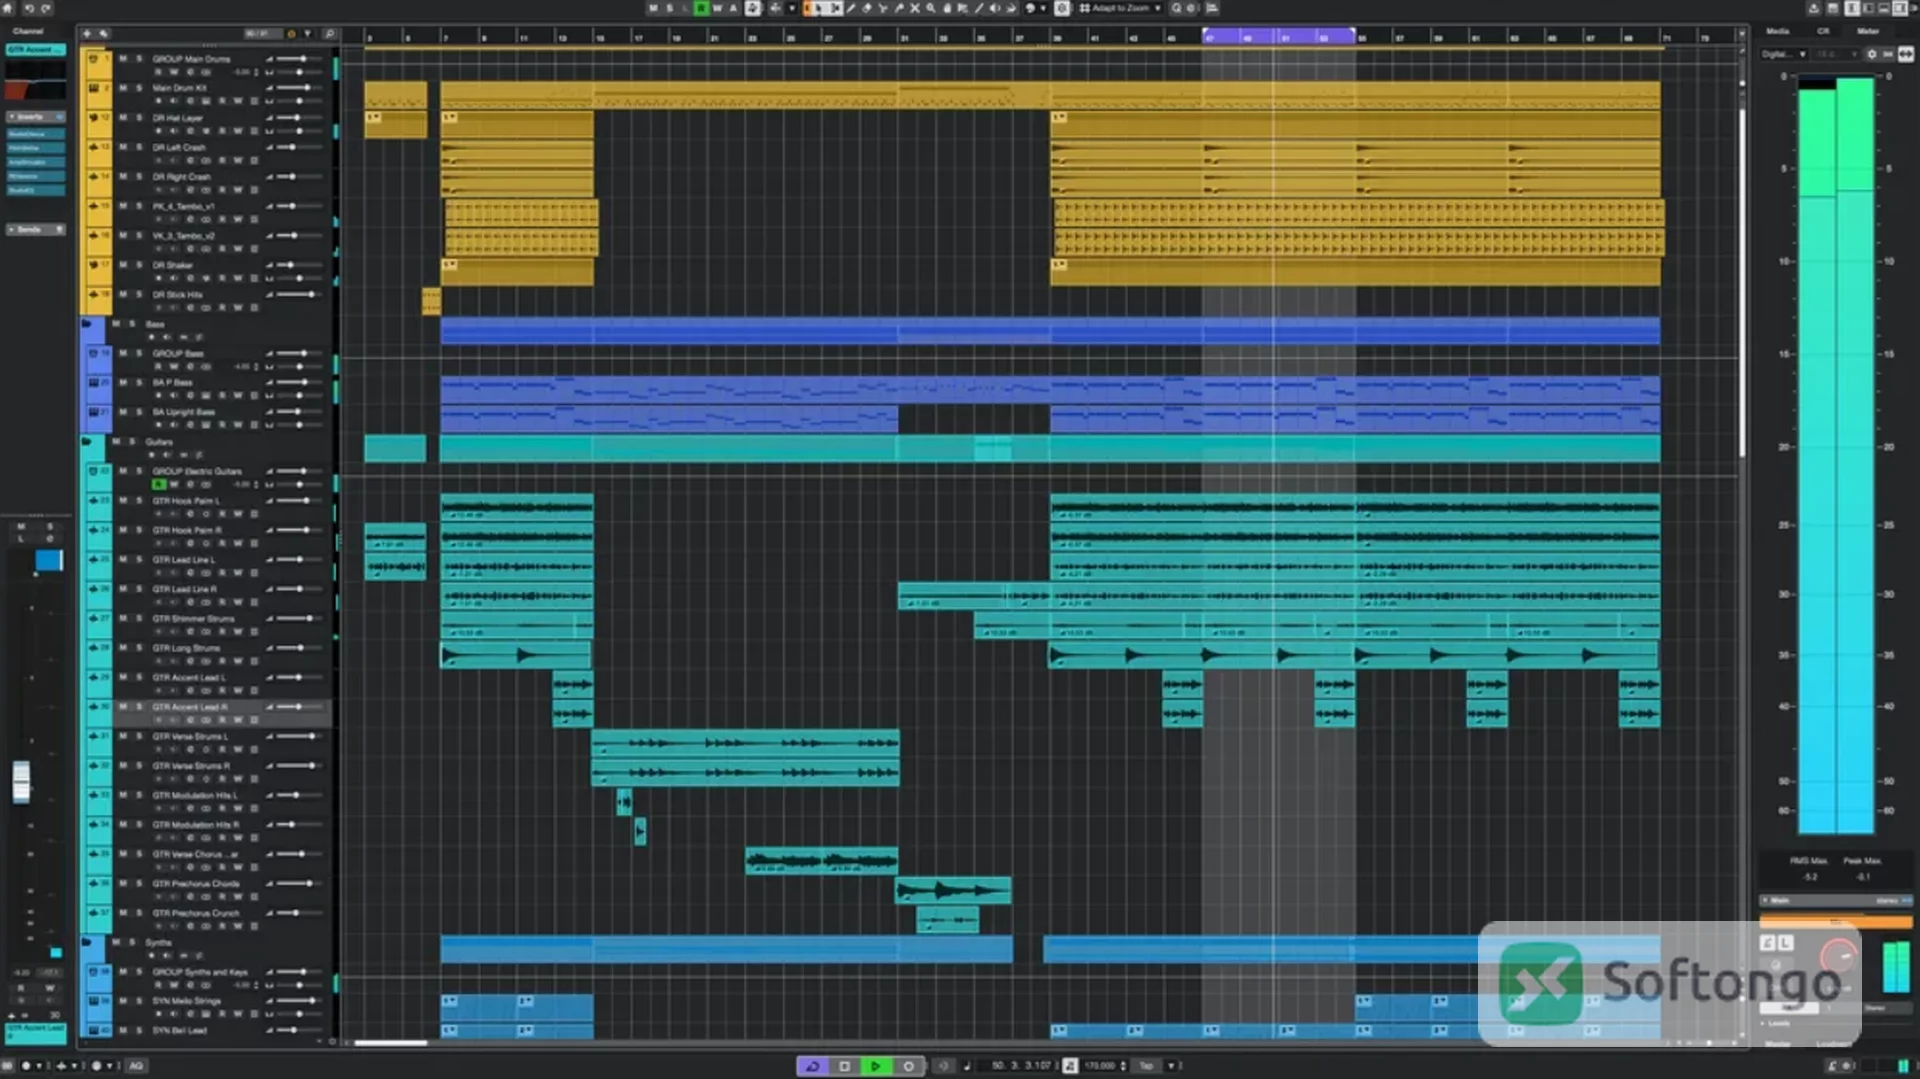Start playback with the green Play button
1920x1079 pixels.
(876, 1066)
